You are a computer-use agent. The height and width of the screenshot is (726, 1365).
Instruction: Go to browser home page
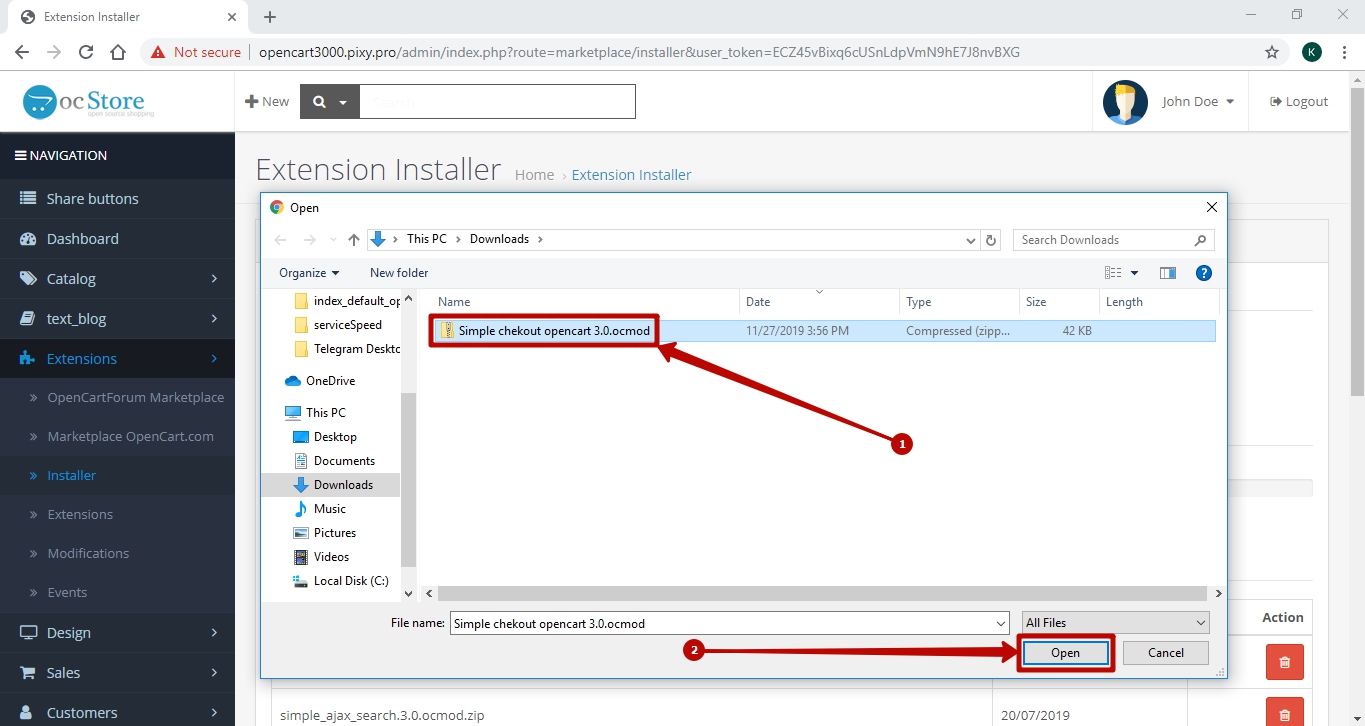point(118,52)
